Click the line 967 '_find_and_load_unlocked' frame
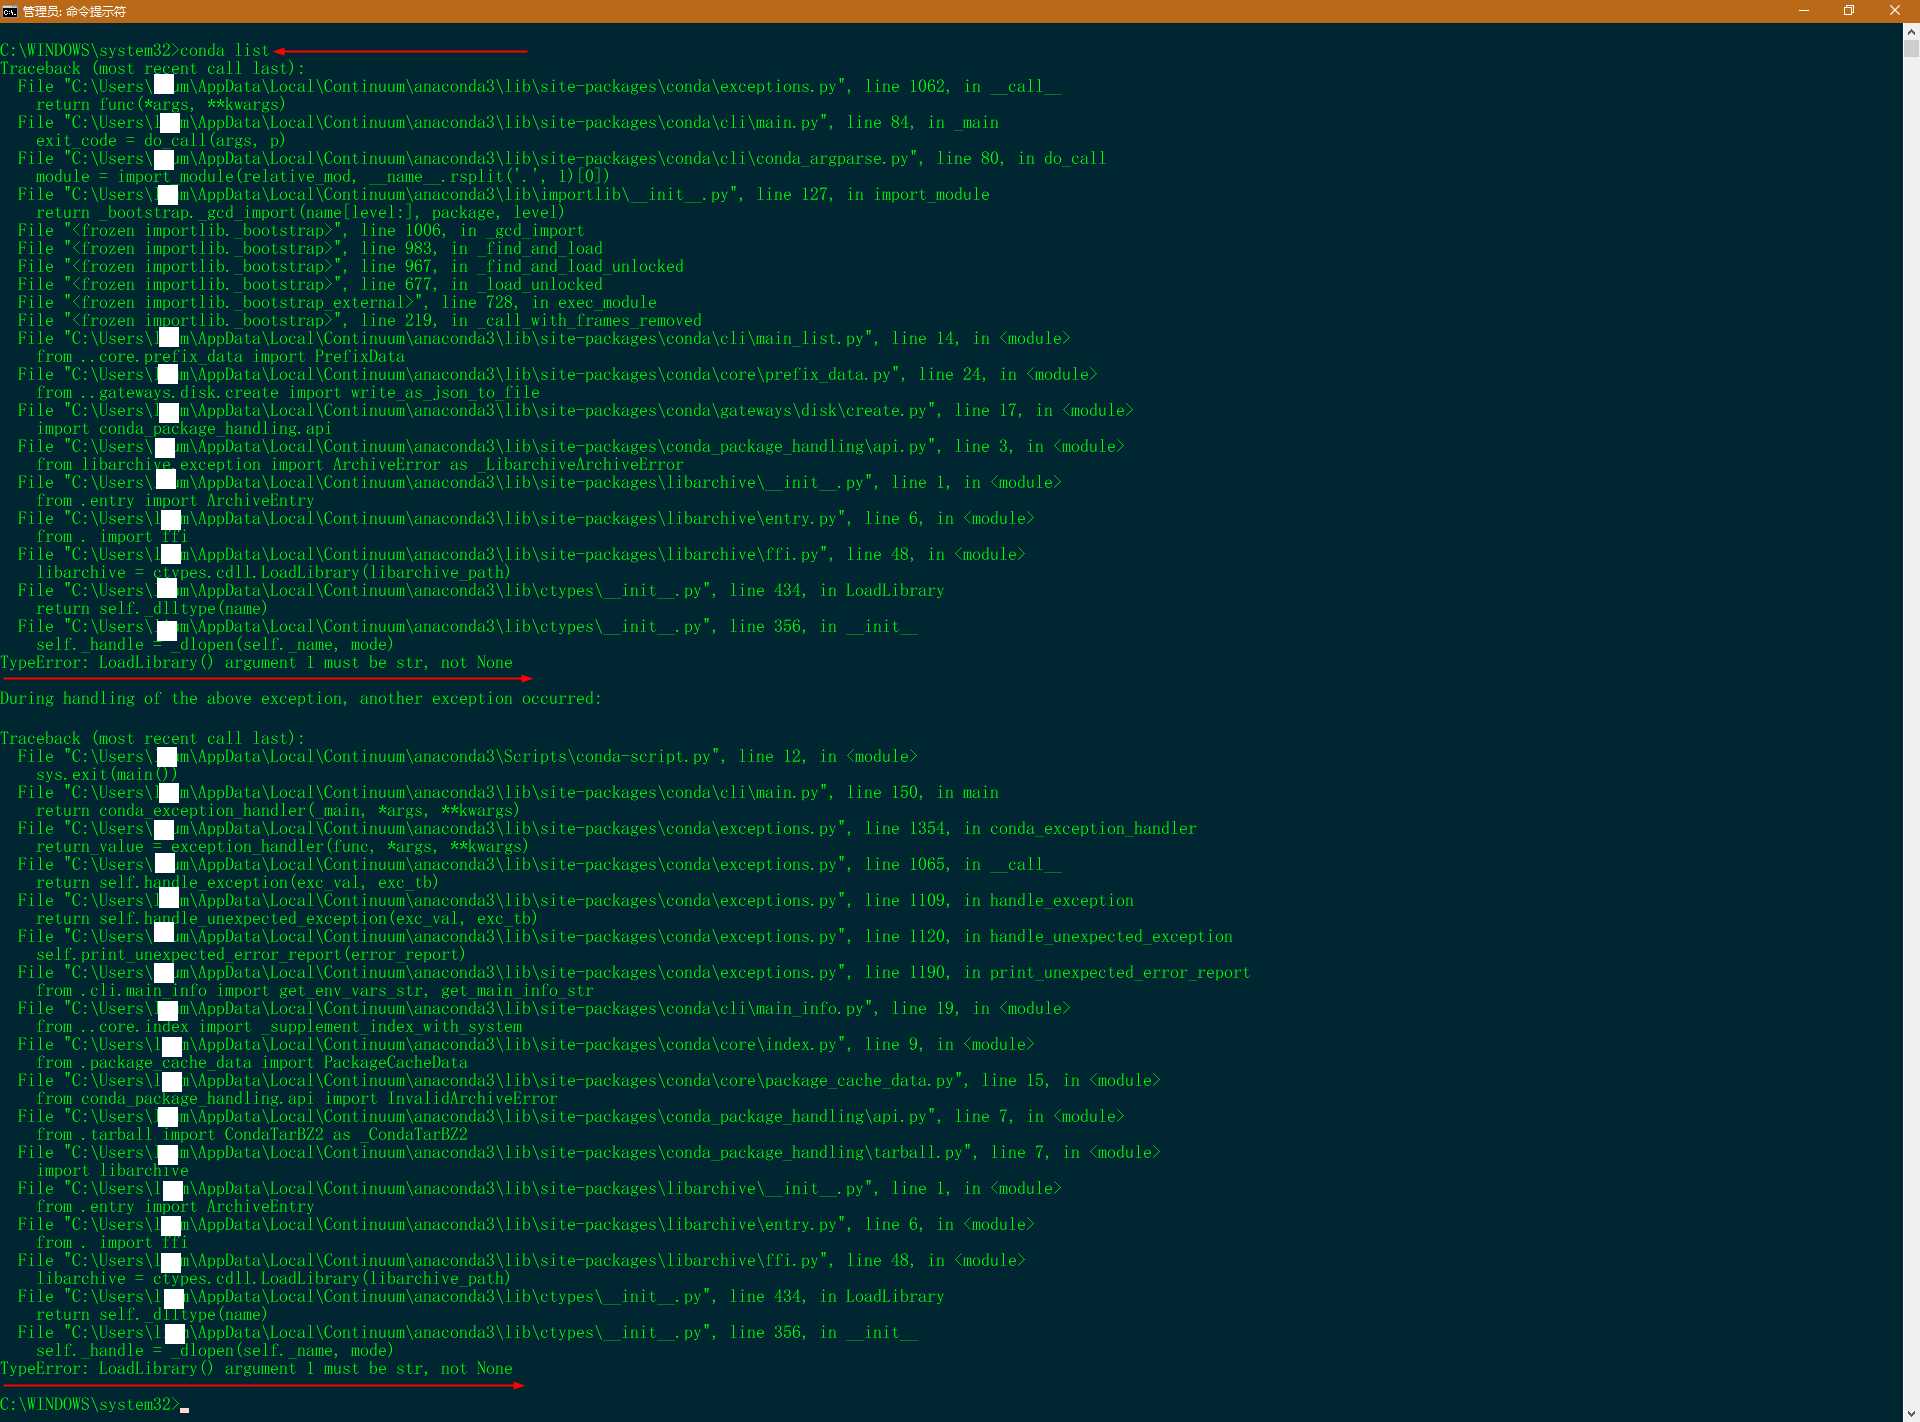This screenshot has width=1920, height=1422. click(x=350, y=266)
